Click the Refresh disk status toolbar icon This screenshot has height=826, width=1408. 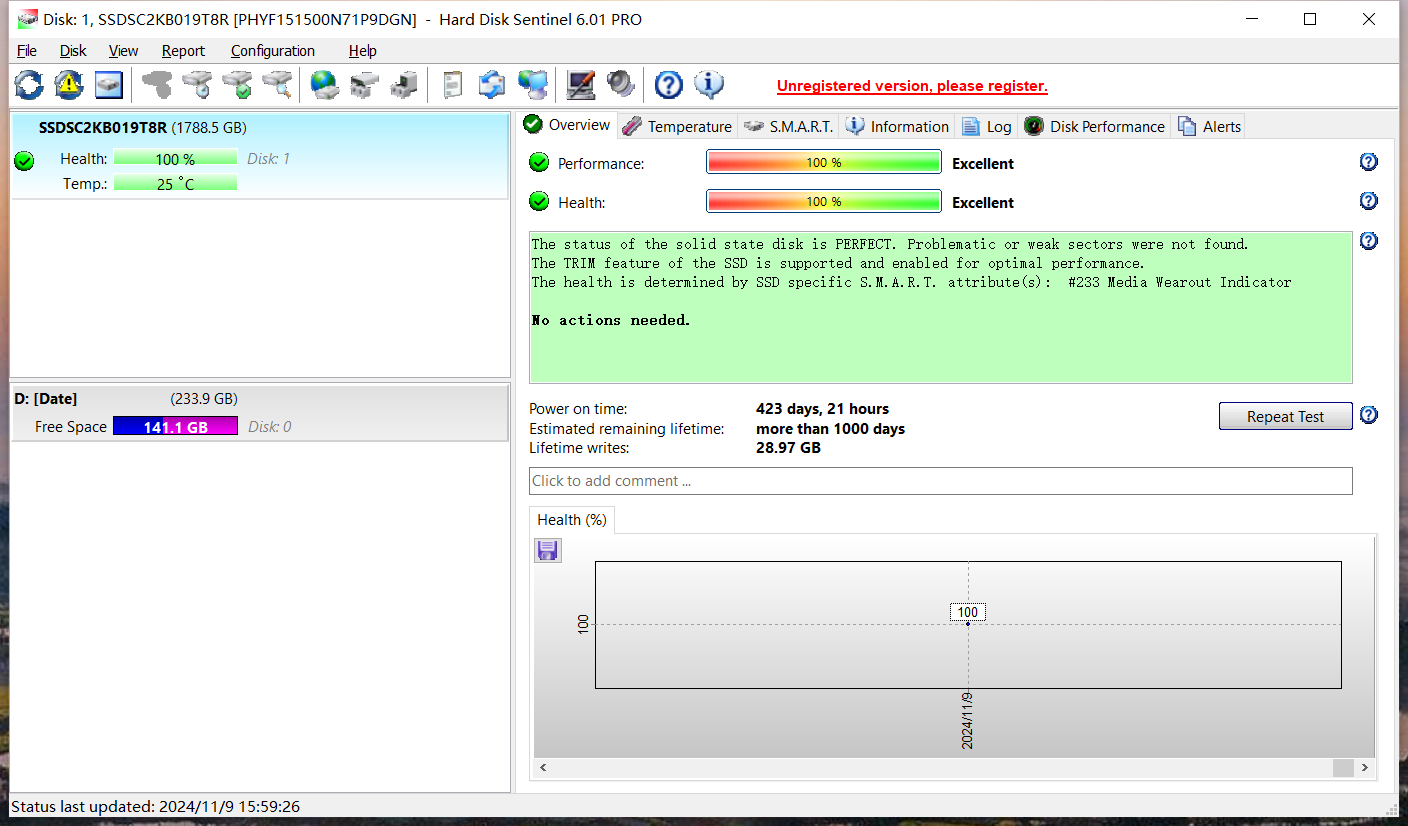29,85
